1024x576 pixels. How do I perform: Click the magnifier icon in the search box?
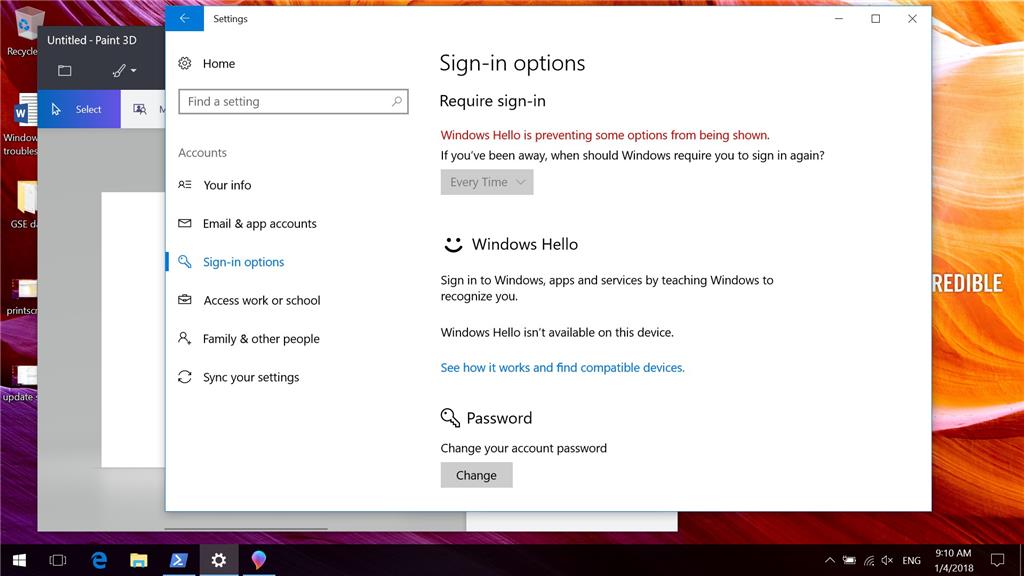[x=396, y=101]
